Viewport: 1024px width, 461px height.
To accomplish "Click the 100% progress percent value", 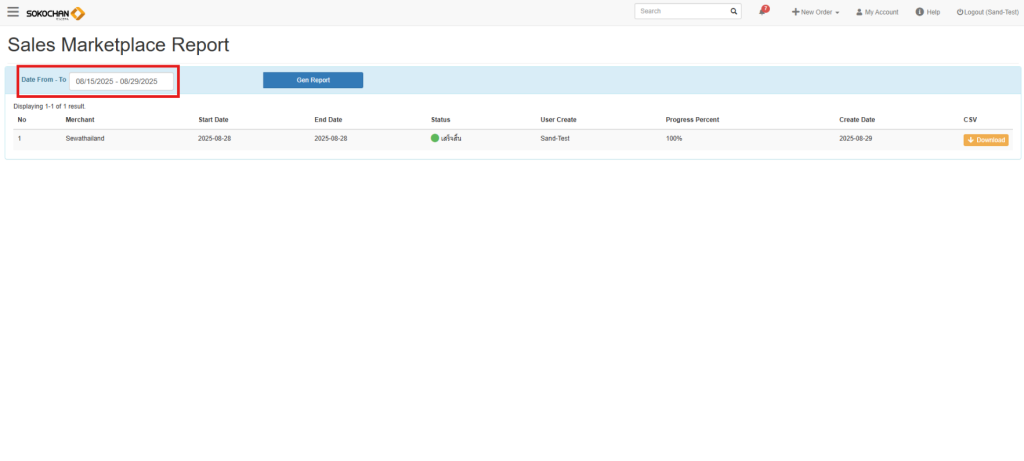I will pyautogui.click(x=674, y=138).
